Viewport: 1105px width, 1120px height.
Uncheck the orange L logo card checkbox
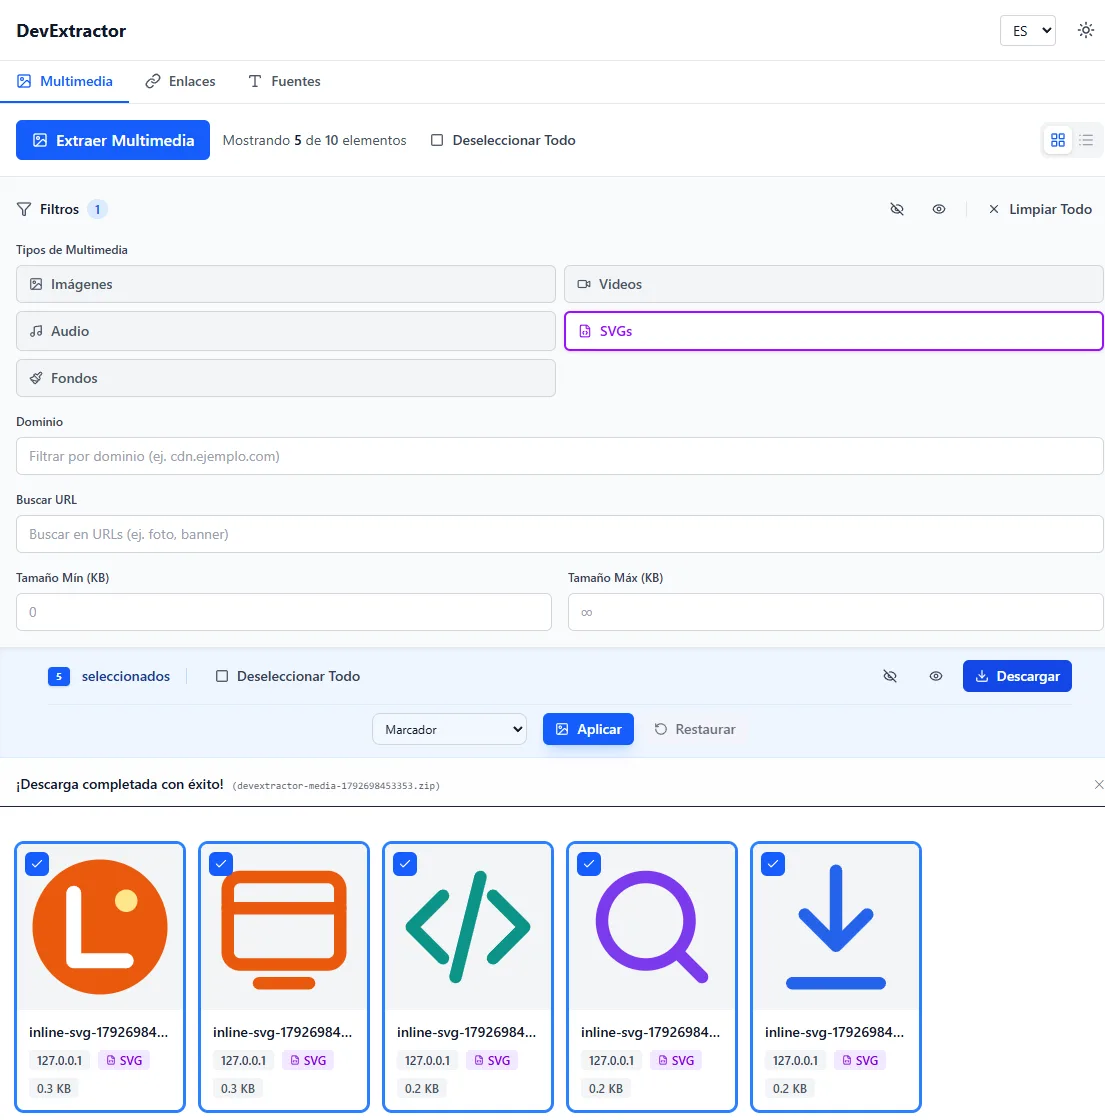[x=37, y=864]
